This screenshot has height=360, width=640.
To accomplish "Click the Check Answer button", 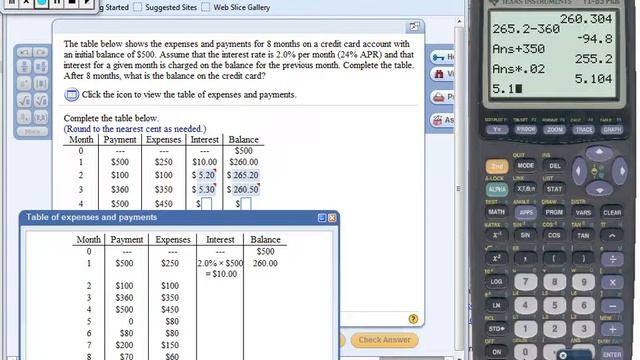I will (384, 340).
